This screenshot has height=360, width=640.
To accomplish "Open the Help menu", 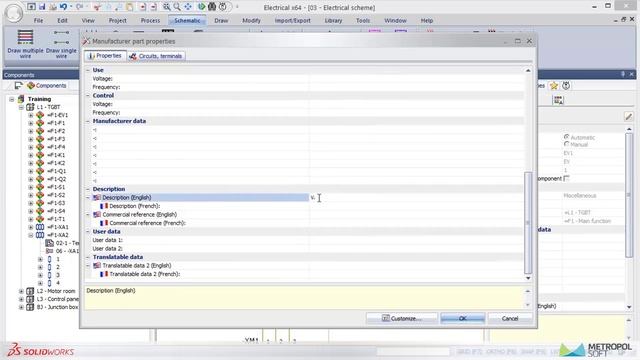I will [427, 20].
